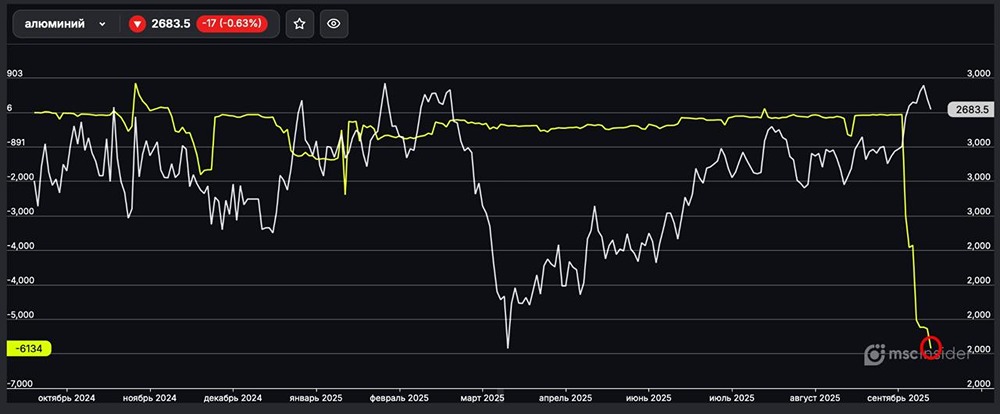Click the red down-triangle price direction icon
1000x414 pixels.
coord(137,24)
